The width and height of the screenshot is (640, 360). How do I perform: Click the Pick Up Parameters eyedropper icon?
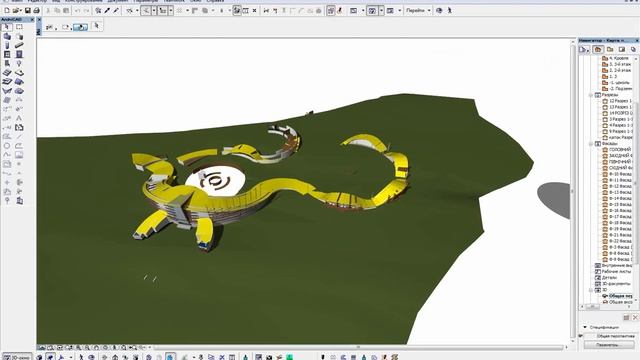click(107, 11)
